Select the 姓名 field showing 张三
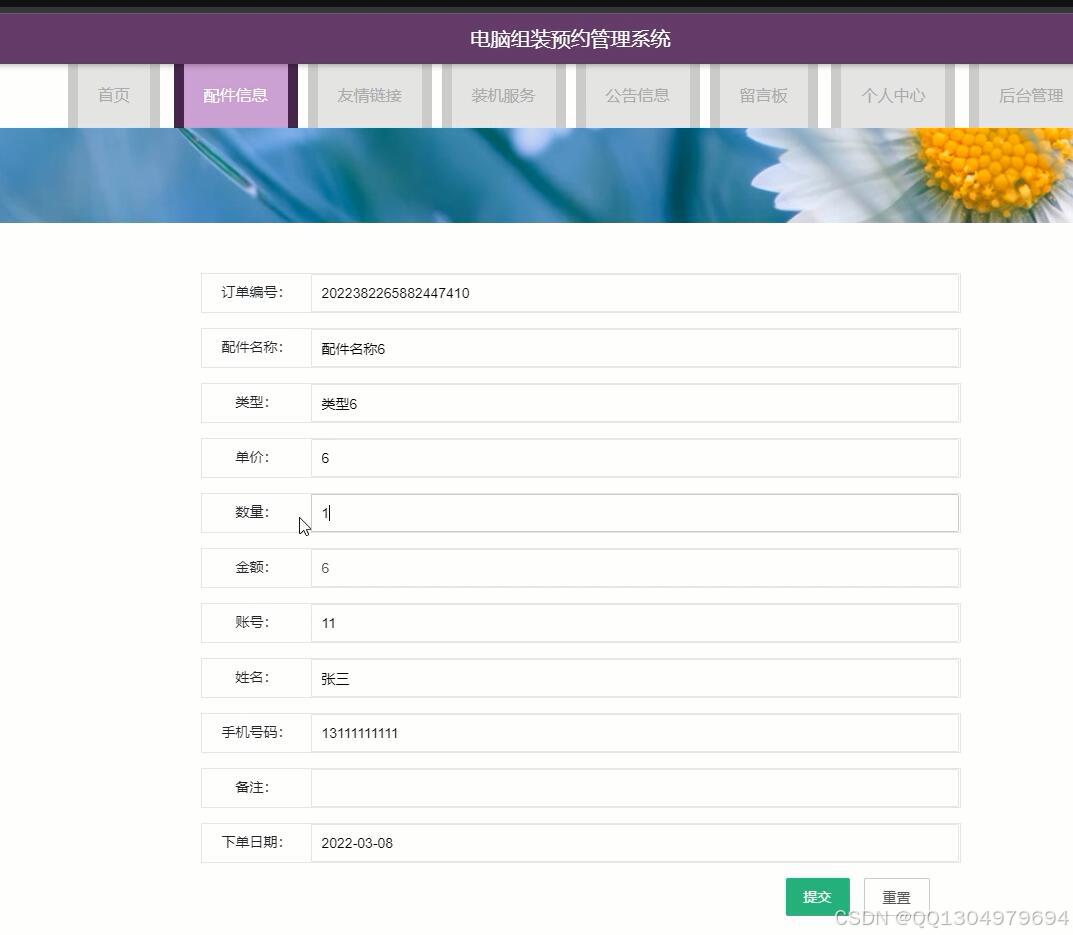The height and width of the screenshot is (935, 1073). pyautogui.click(x=635, y=677)
